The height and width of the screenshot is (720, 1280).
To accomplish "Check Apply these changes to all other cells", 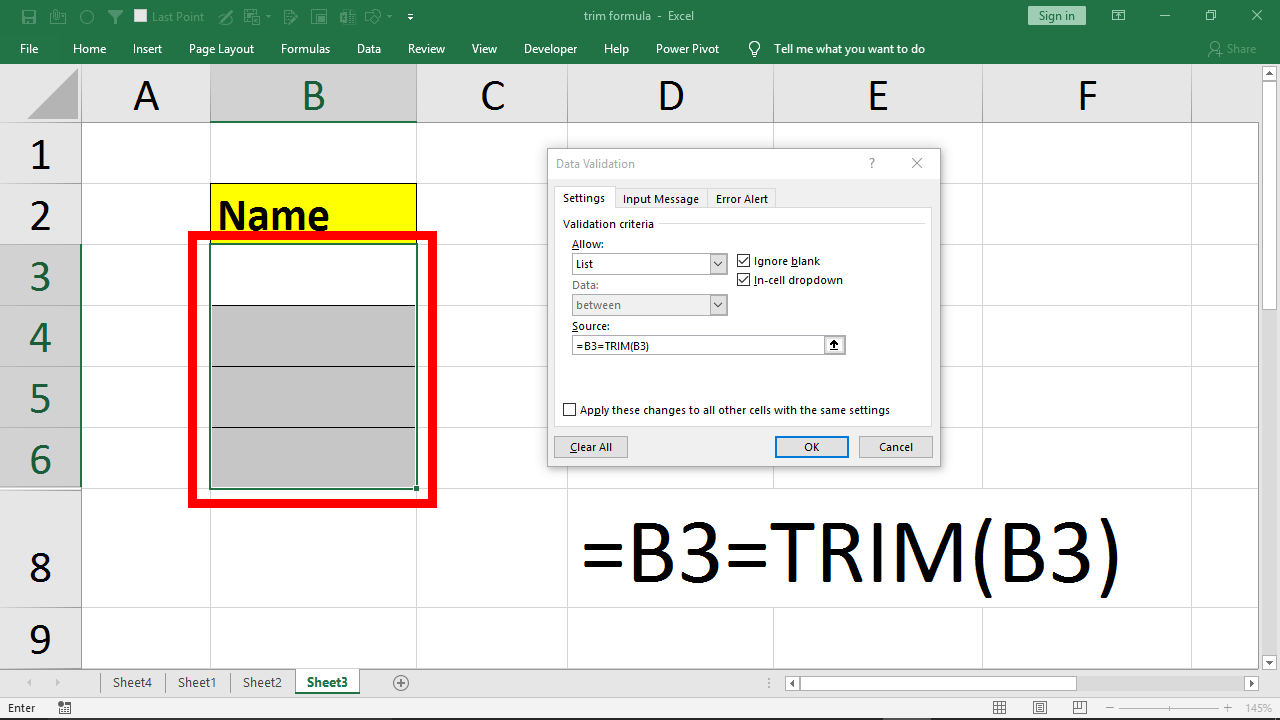I will (x=570, y=409).
